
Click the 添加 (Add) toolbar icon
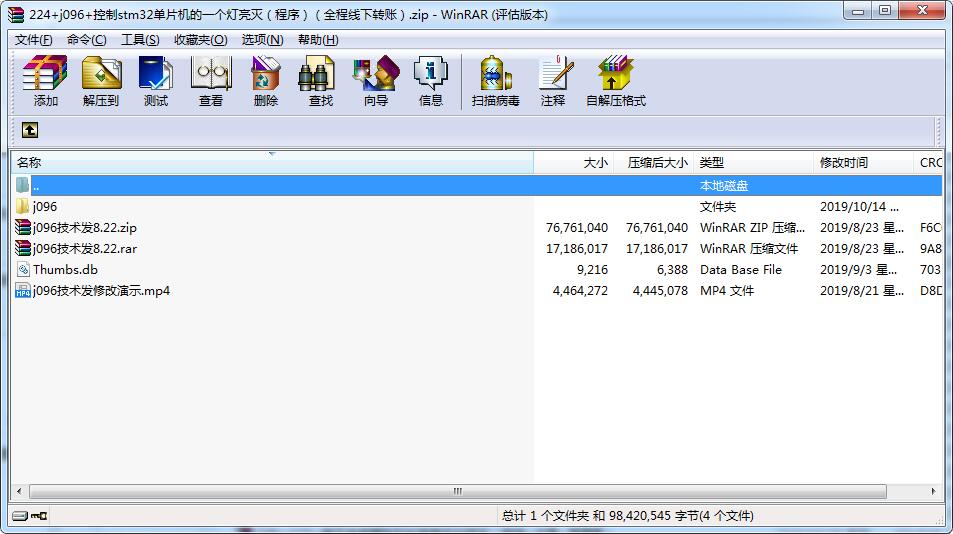tap(45, 73)
